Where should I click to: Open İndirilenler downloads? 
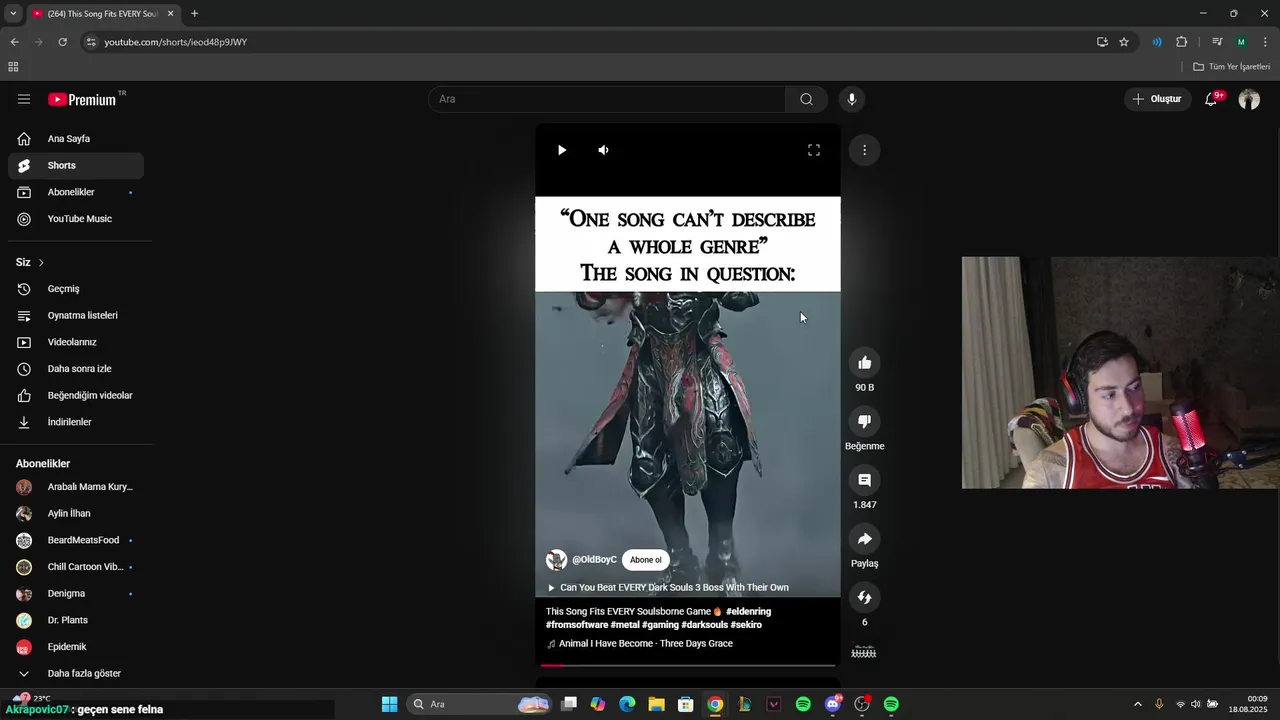pyautogui.click(x=76, y=422)
